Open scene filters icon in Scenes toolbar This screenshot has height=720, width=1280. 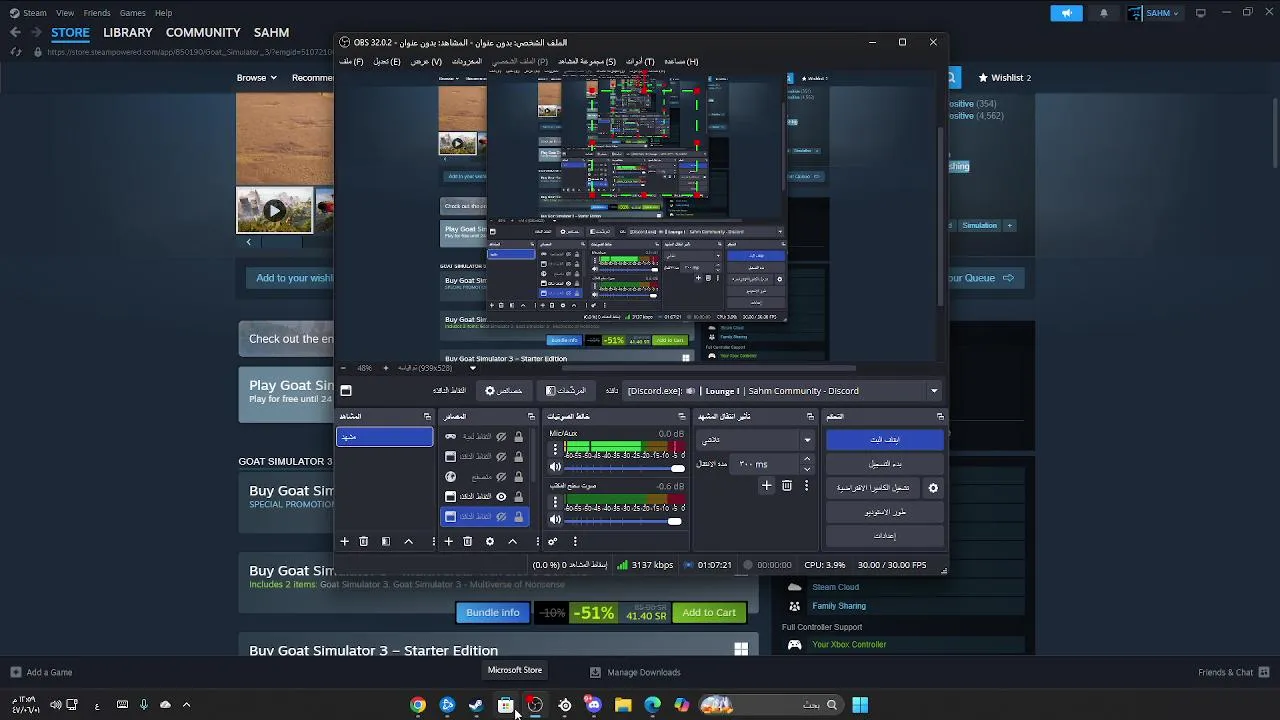pos(386,541)
